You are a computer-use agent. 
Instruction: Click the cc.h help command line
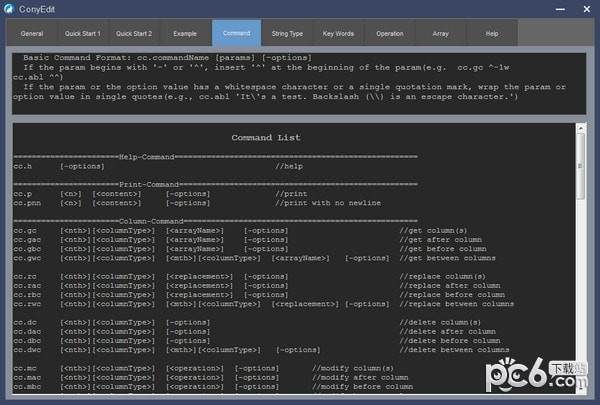(60, 166)
